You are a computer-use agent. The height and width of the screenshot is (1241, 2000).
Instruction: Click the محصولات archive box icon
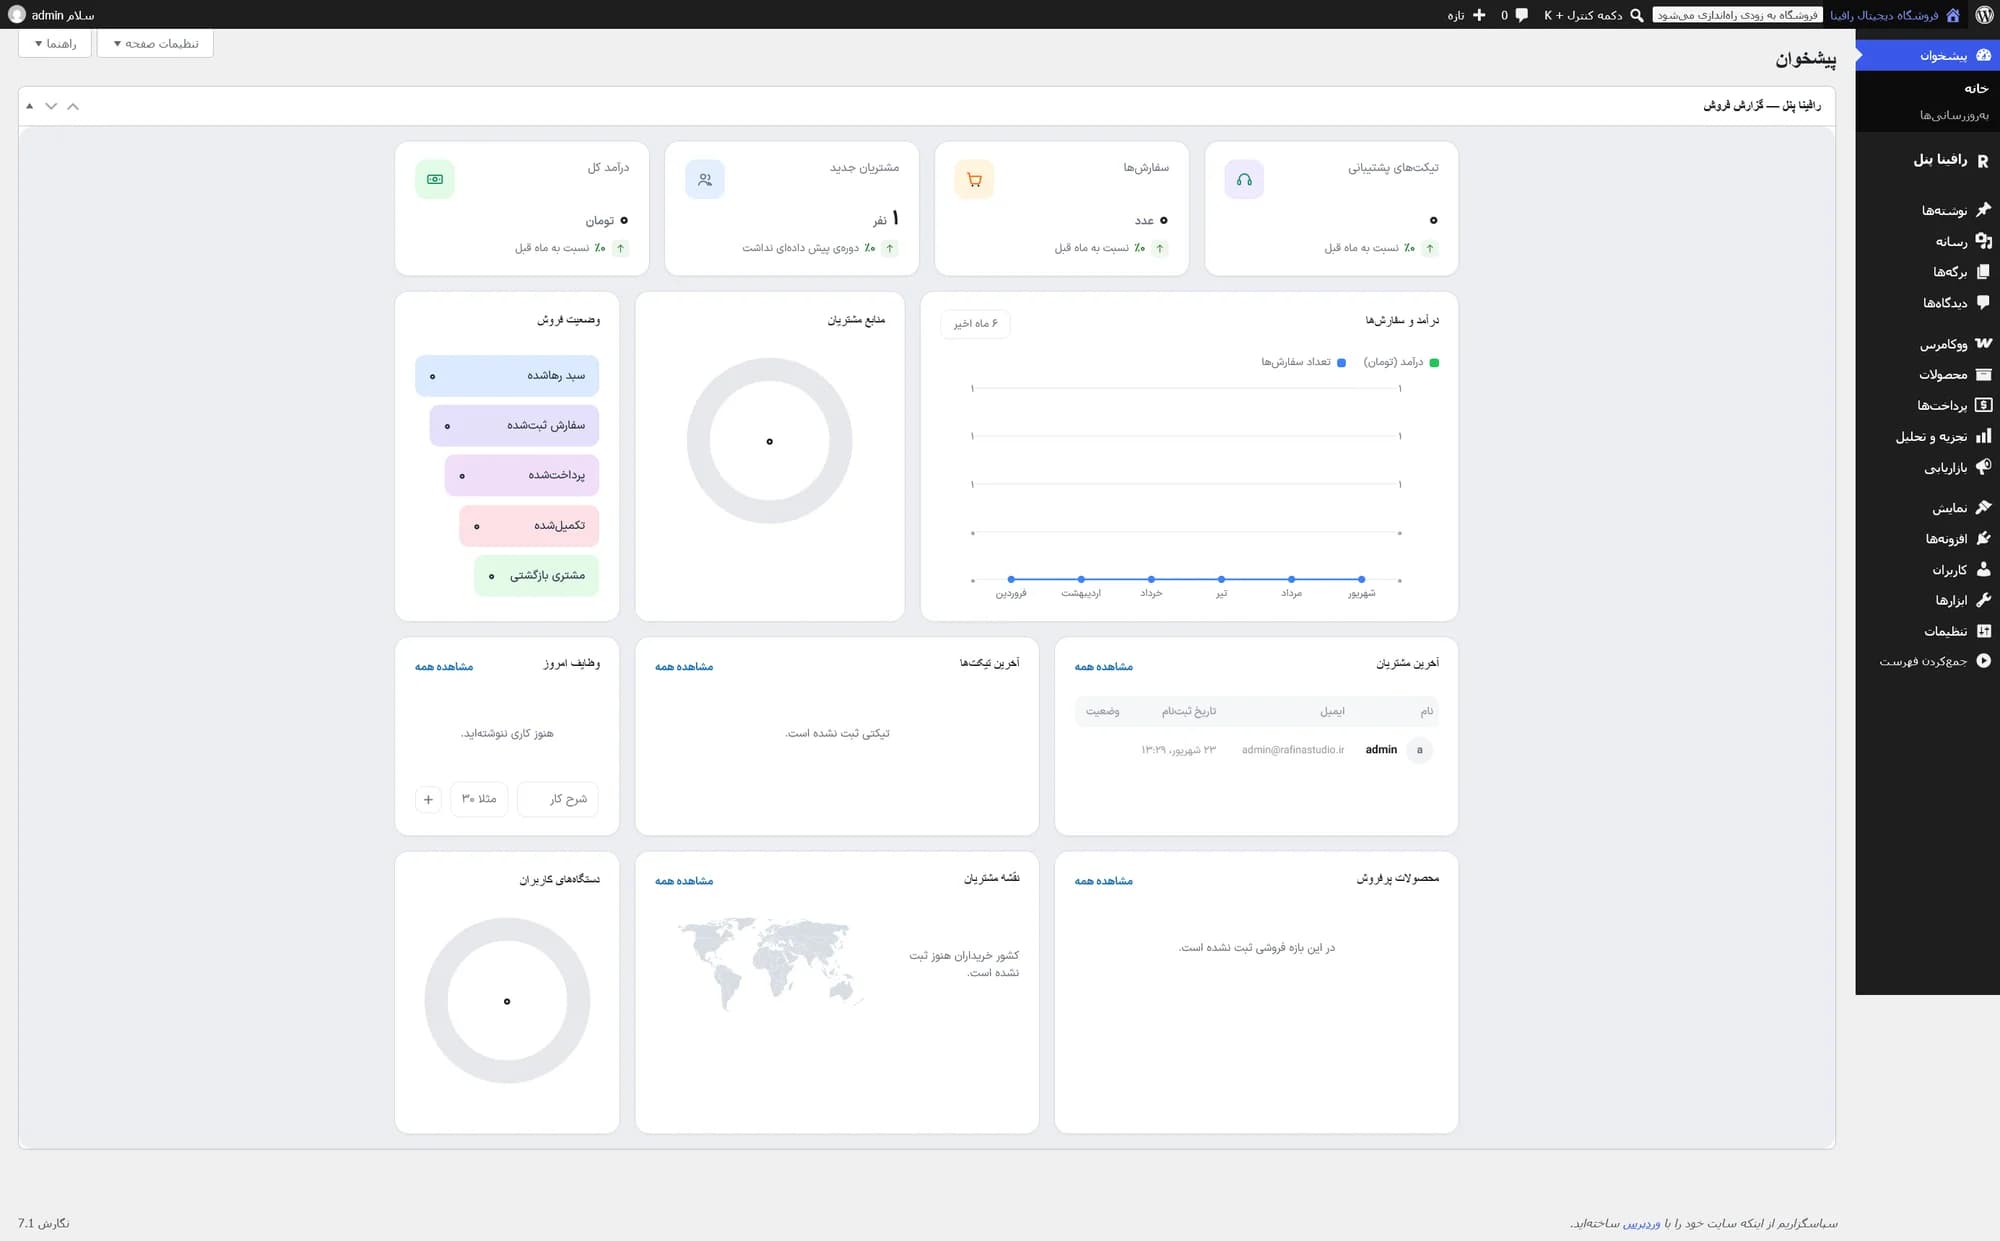pos(1984,374)
